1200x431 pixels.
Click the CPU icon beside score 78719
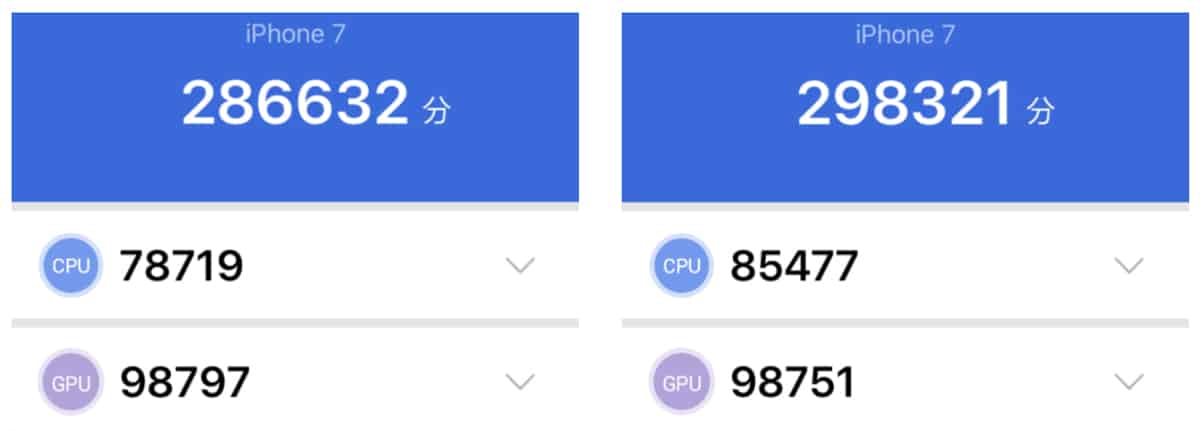tap(70, 266)
